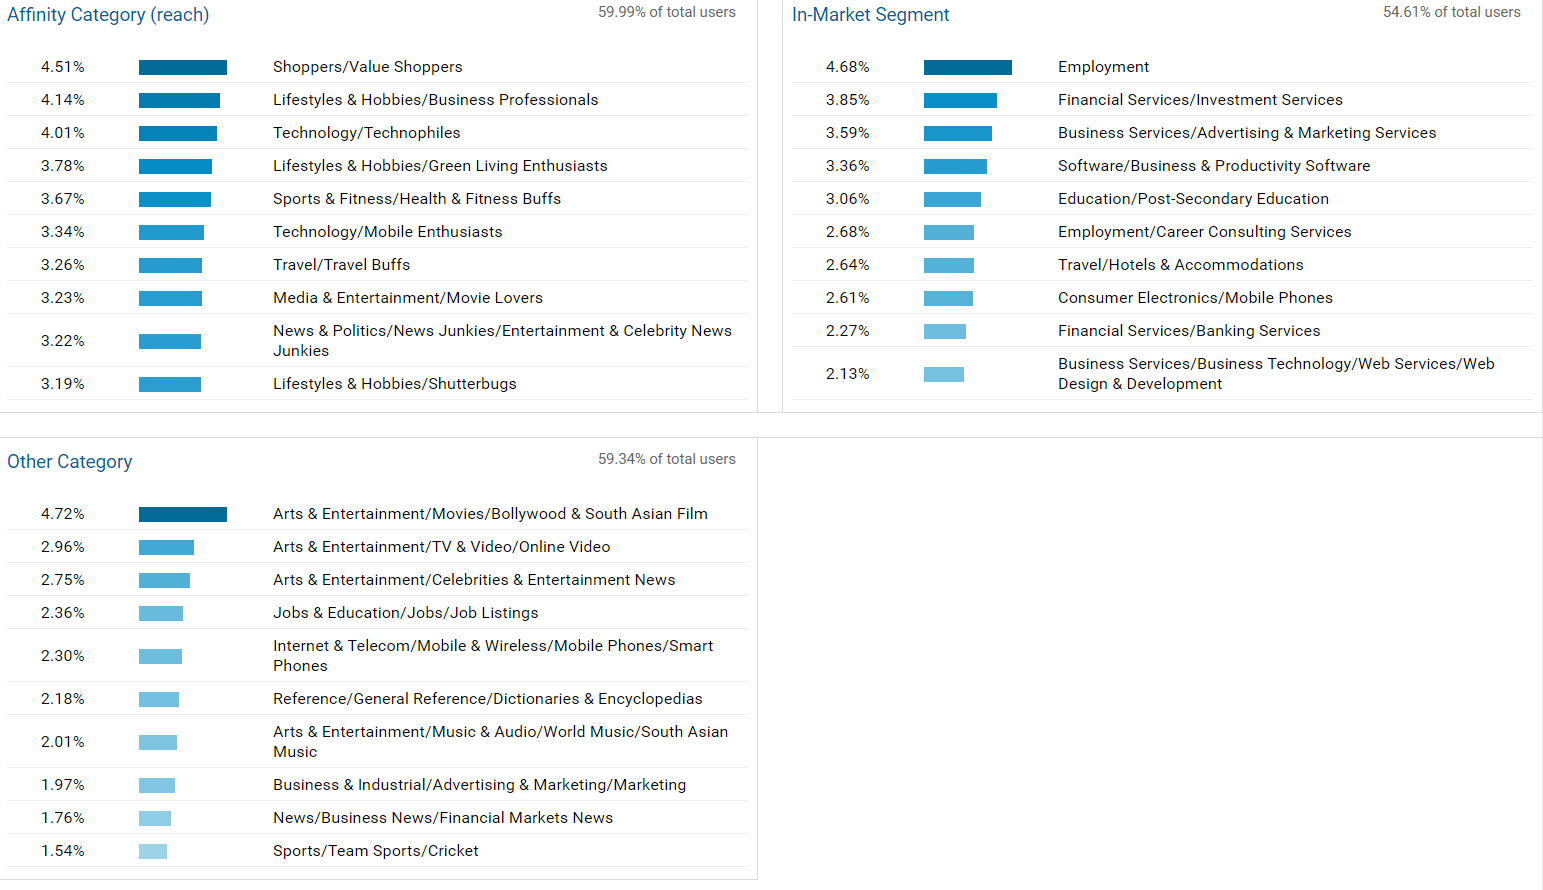Click the 4.72% bar for Bollywood film
Image resolution: width=1543 pixels, height=890 pixels.
(x=183, y=514)
